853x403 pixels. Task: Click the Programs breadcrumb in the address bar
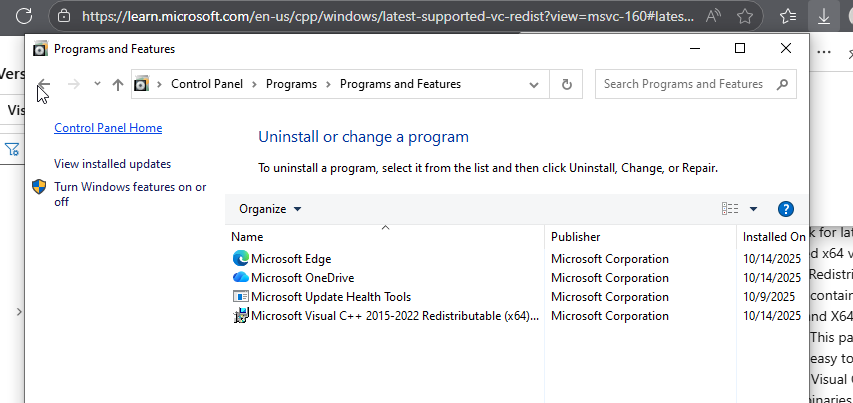292,85
